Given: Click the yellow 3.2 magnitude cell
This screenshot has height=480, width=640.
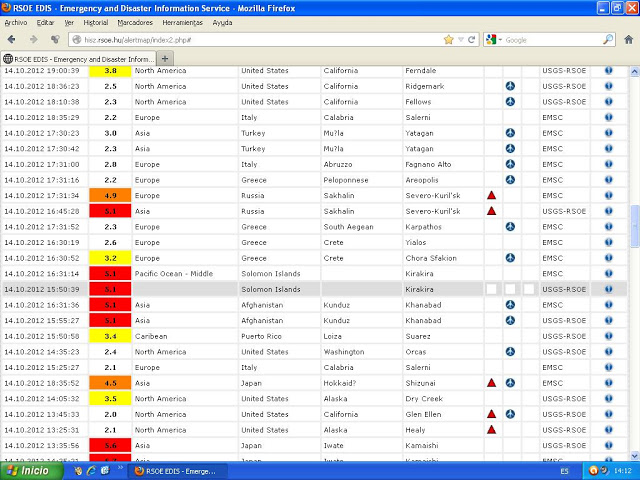Looking at the screenshot, I should pos(110,258).
